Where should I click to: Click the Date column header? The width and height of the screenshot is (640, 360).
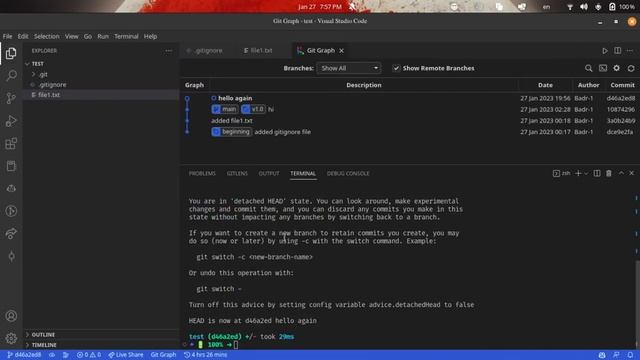coord(545,85)
